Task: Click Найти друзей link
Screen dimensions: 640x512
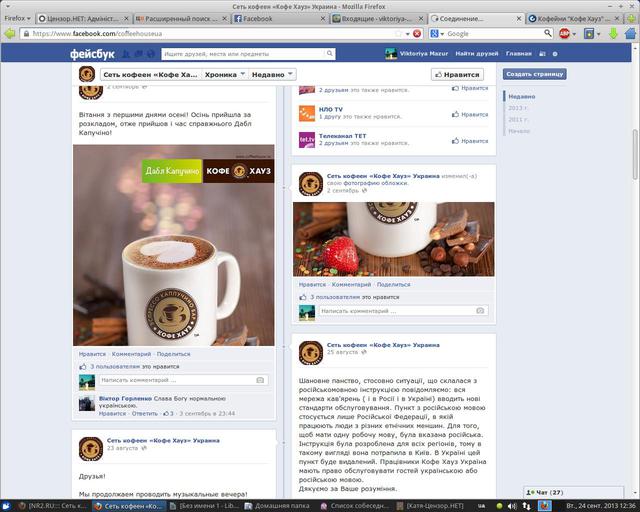Action: pos(477,53)
